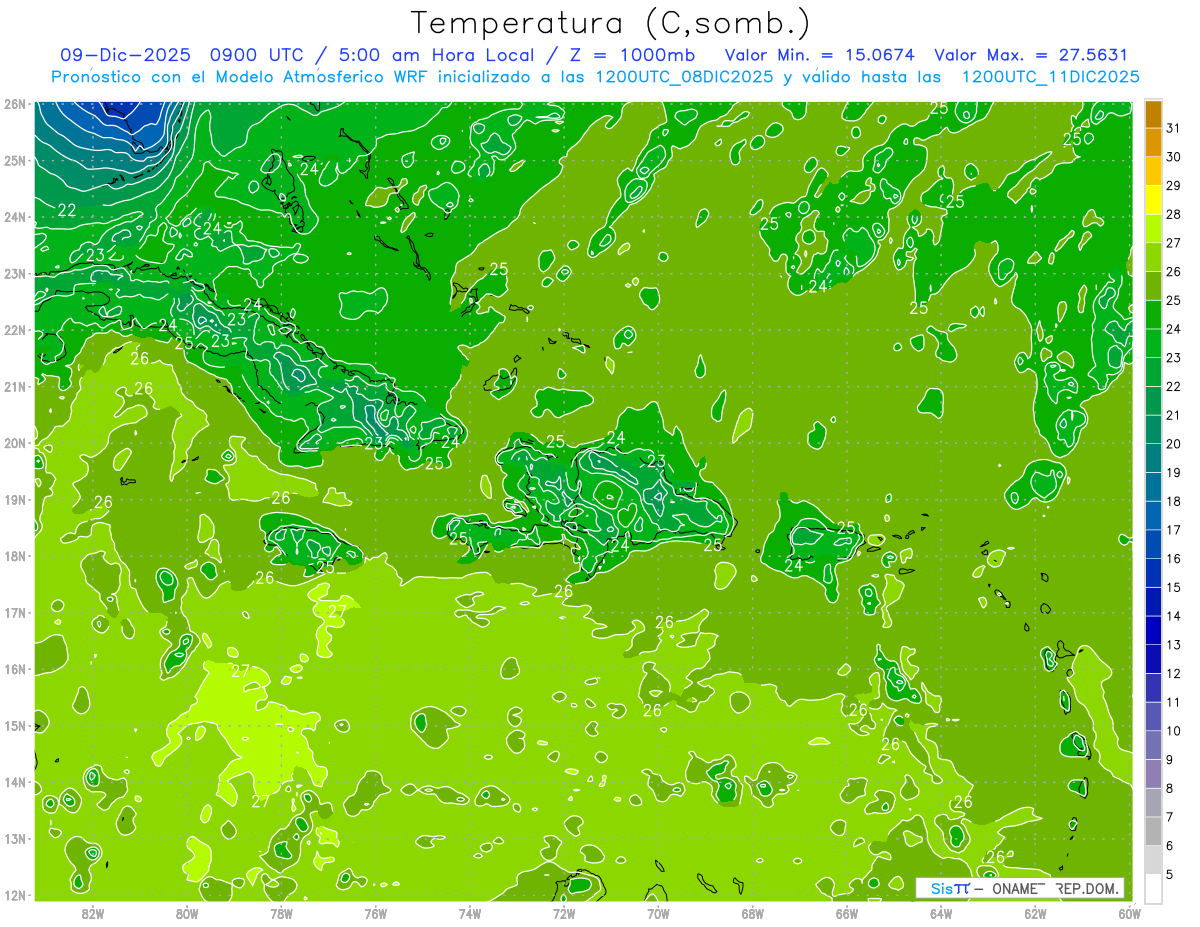
Task: Click the longitude label "78W"
Action: tap(281, 912)
